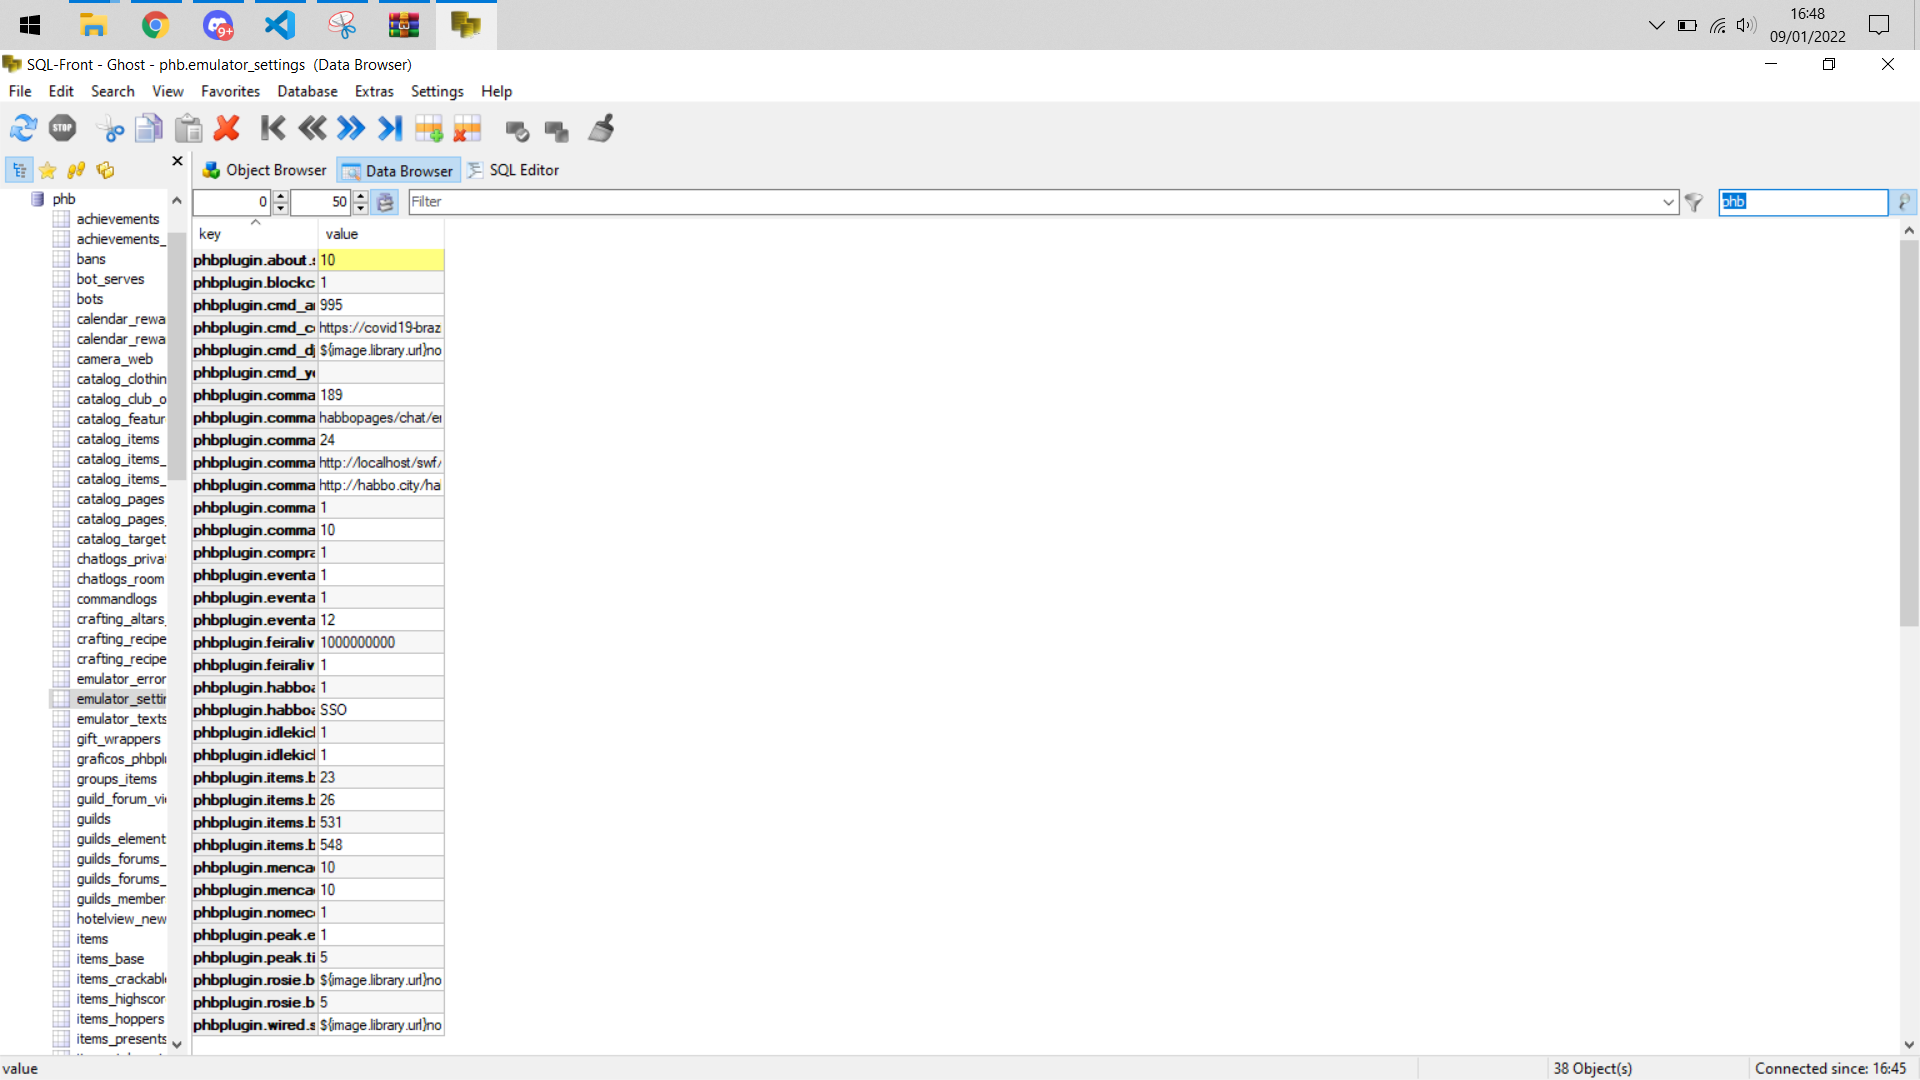The image size is (1920, 1080).
Task: Click the insert row icon
Action: [429, 128]
